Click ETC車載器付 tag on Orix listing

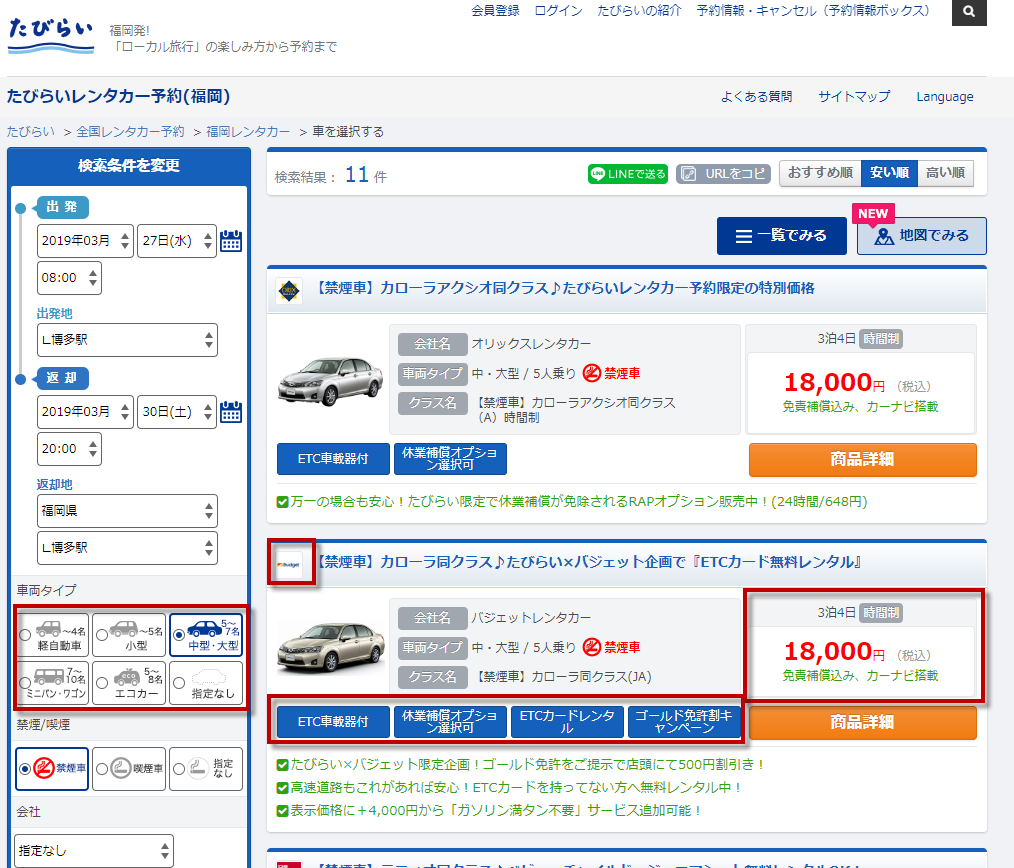click(x=333, y=459)
